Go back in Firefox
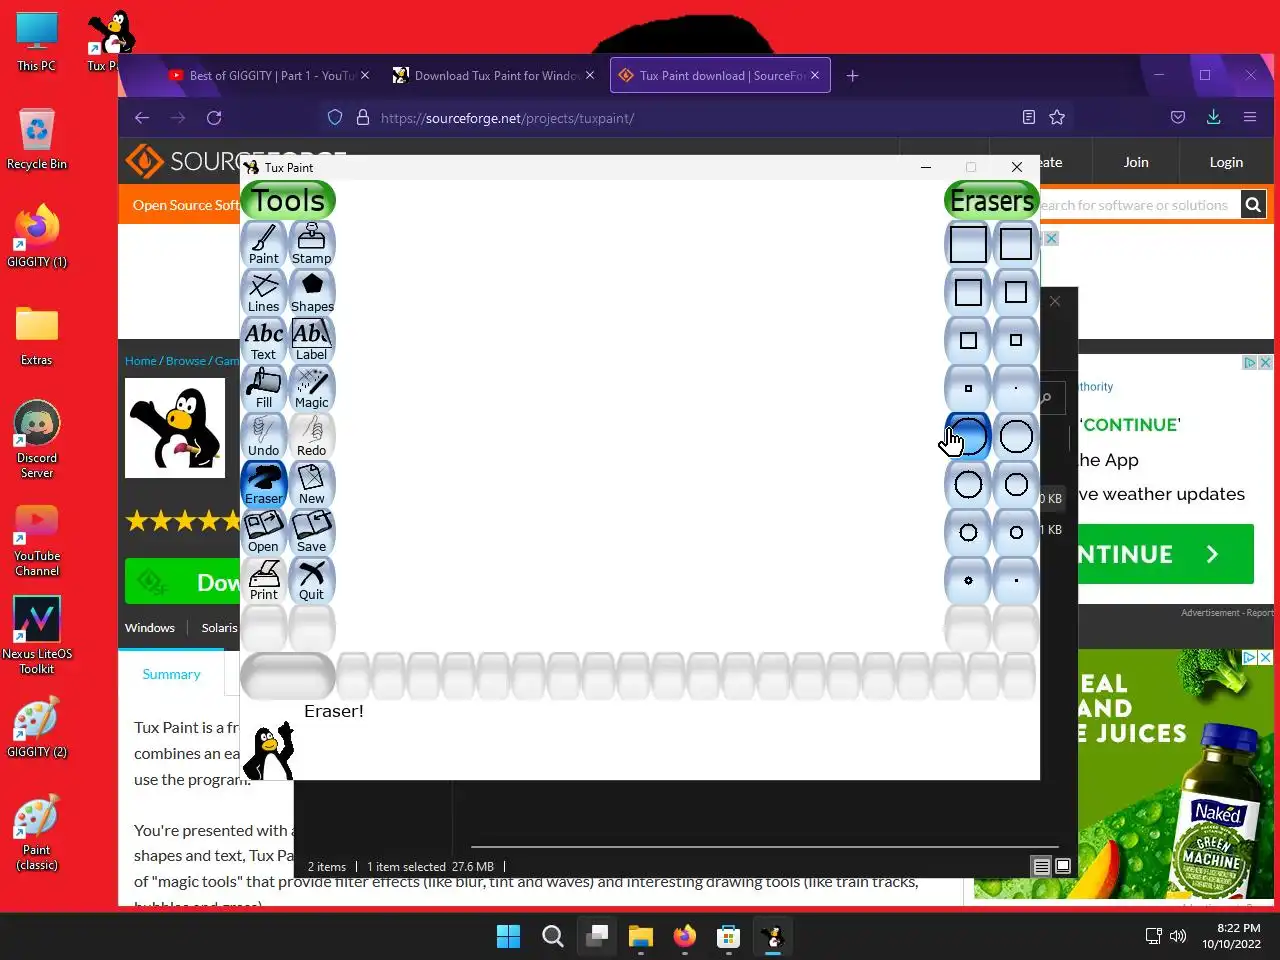 [x=142, y=118]
